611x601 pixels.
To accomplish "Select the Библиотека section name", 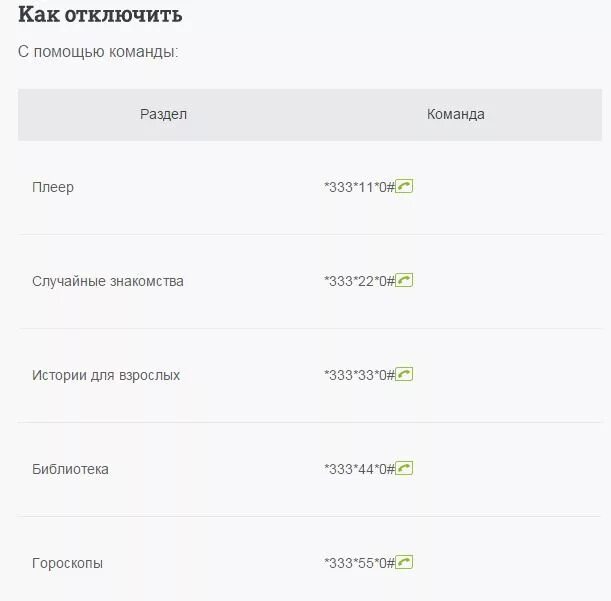I will point(70,469).
